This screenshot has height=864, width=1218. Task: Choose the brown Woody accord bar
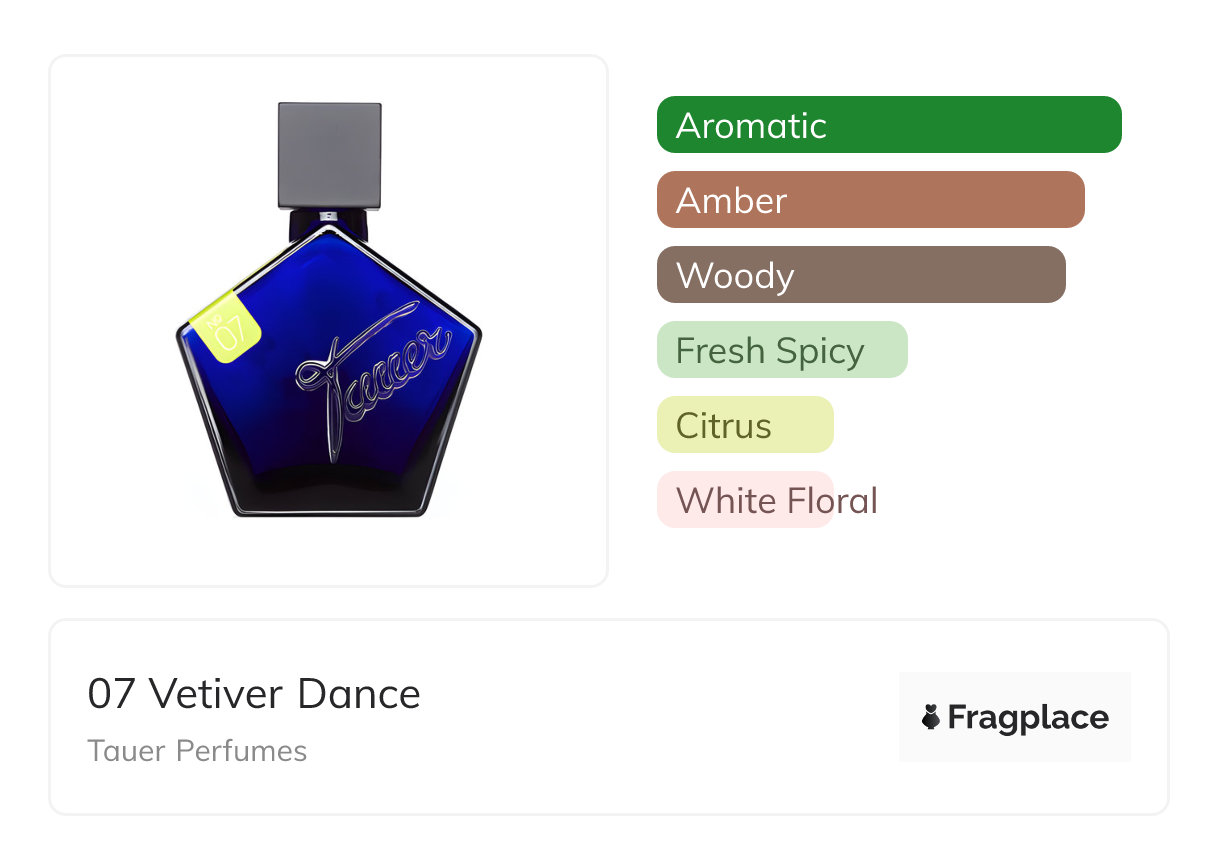click(860, 275)
